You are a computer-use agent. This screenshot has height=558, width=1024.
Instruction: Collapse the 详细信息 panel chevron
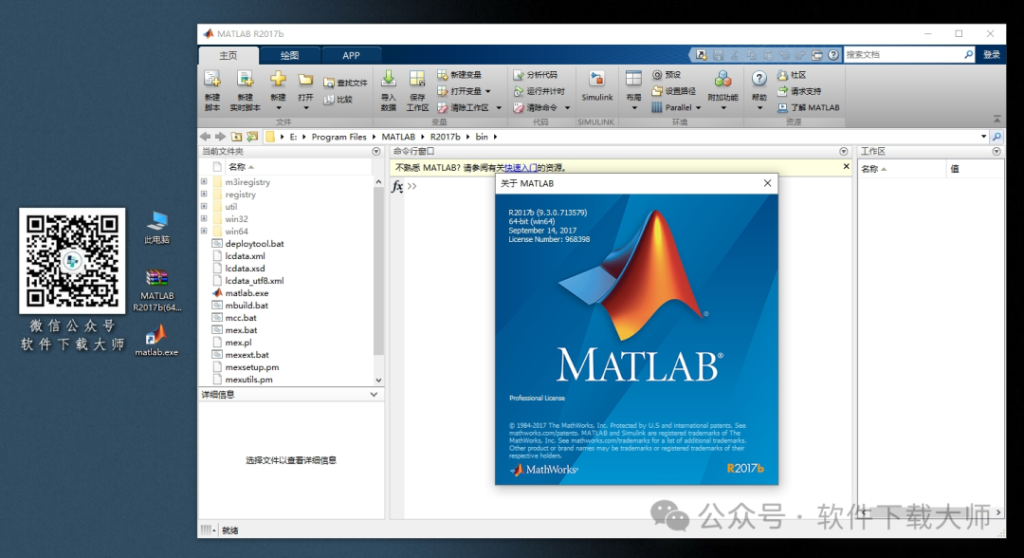point(374,395)
